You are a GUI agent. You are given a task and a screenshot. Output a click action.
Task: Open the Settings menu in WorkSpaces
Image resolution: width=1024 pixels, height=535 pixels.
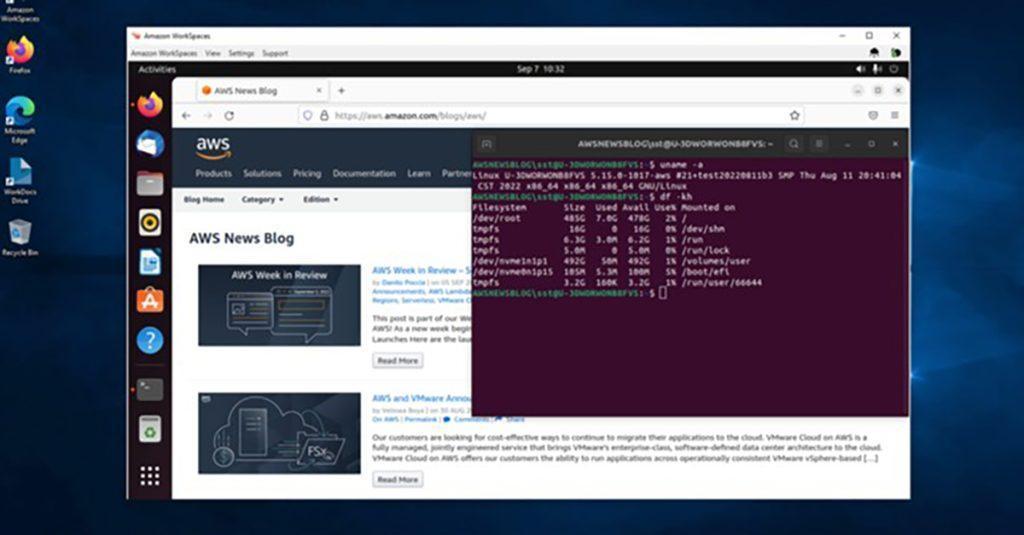[x=241, y=54]
